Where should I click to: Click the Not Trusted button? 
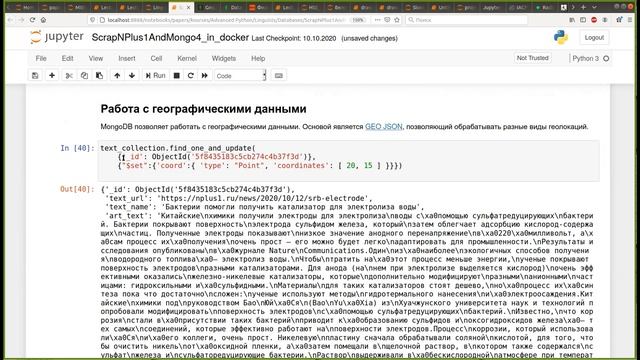(x=532, y=58)
